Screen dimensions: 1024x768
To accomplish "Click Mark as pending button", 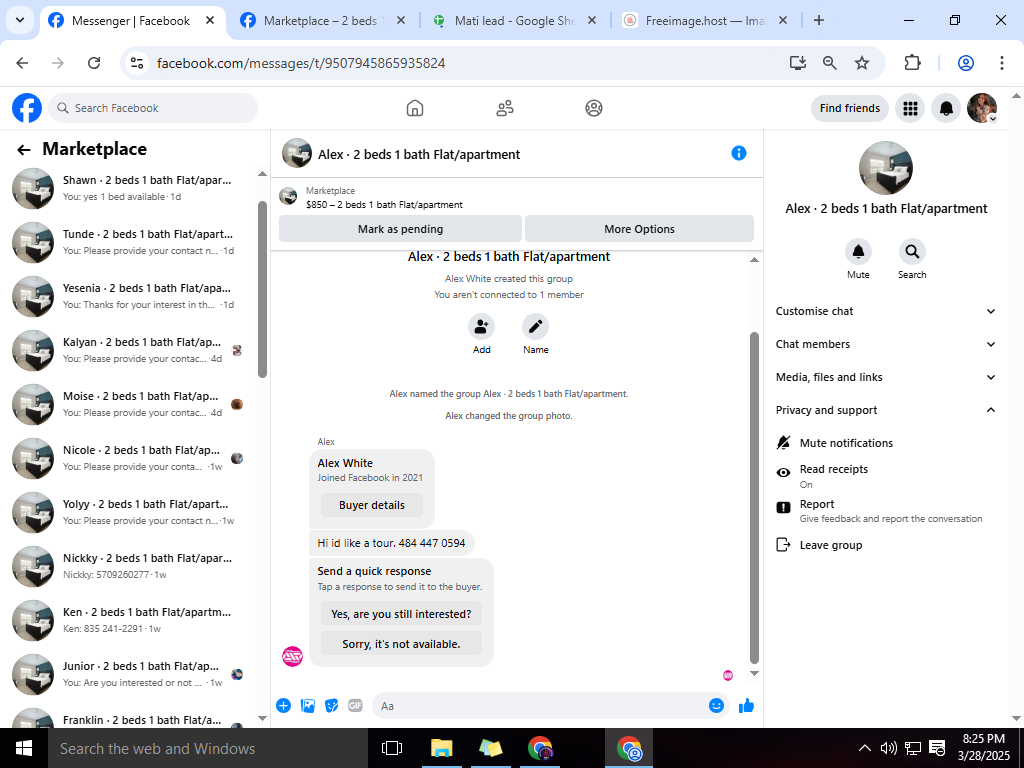I will [400, 229].
